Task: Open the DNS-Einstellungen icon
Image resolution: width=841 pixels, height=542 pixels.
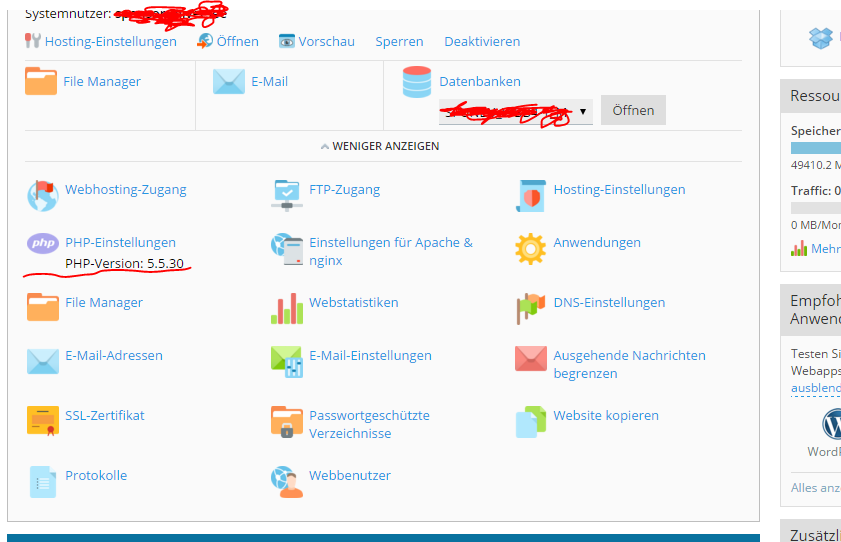Action: pyautogui.click(x=530, y=308)
